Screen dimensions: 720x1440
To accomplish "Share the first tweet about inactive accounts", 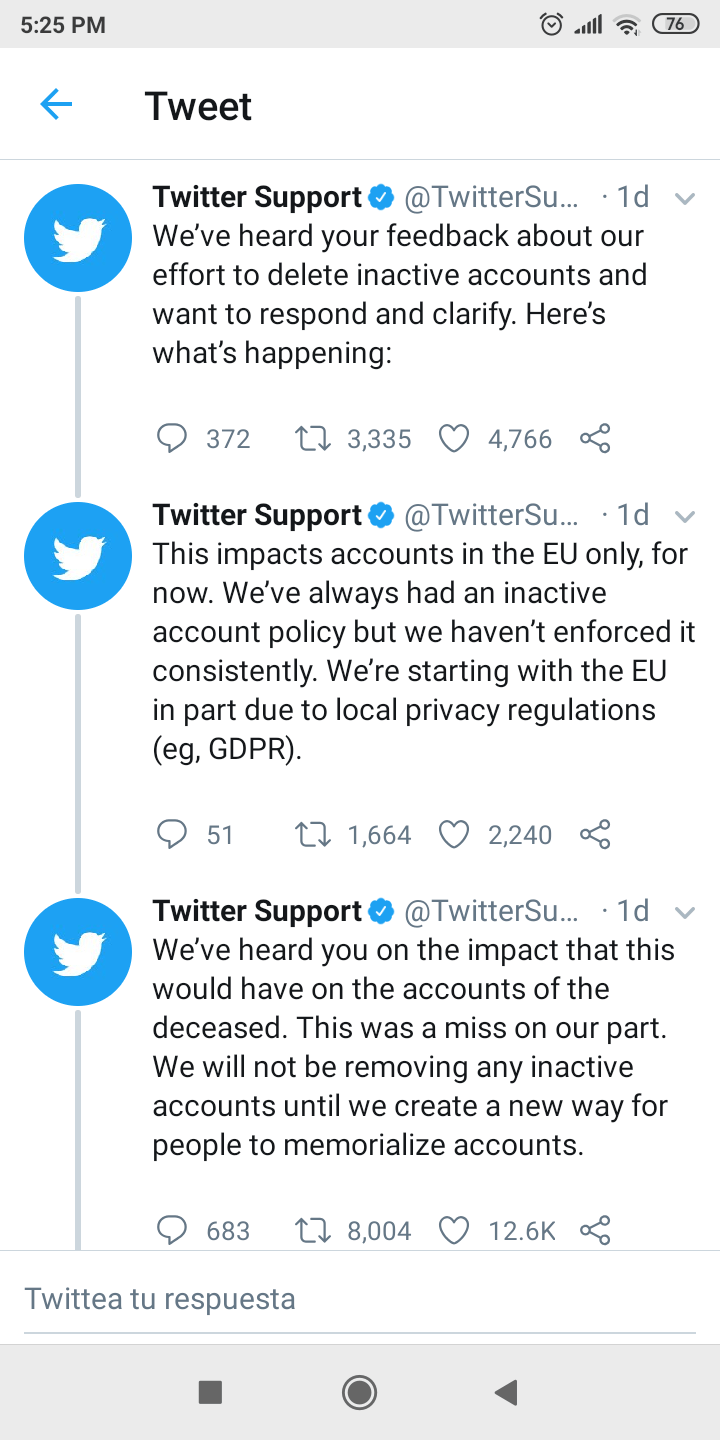I will (x=595, y=438).
